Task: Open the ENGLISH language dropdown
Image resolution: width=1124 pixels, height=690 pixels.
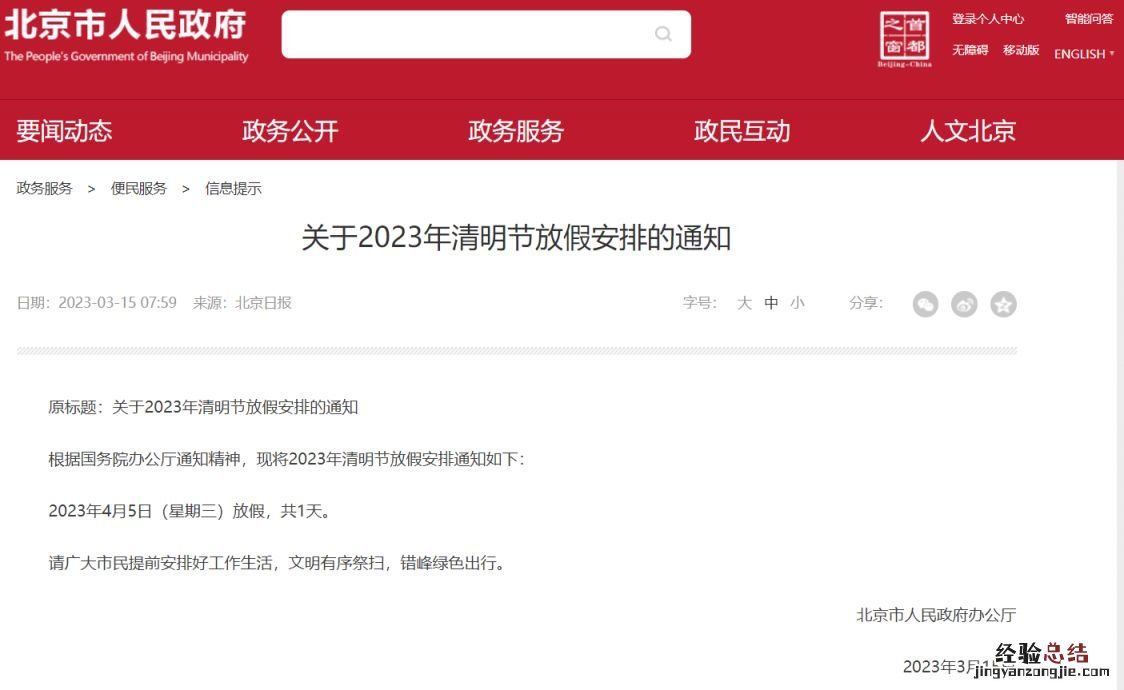Action: click(x=1084, y=54)
